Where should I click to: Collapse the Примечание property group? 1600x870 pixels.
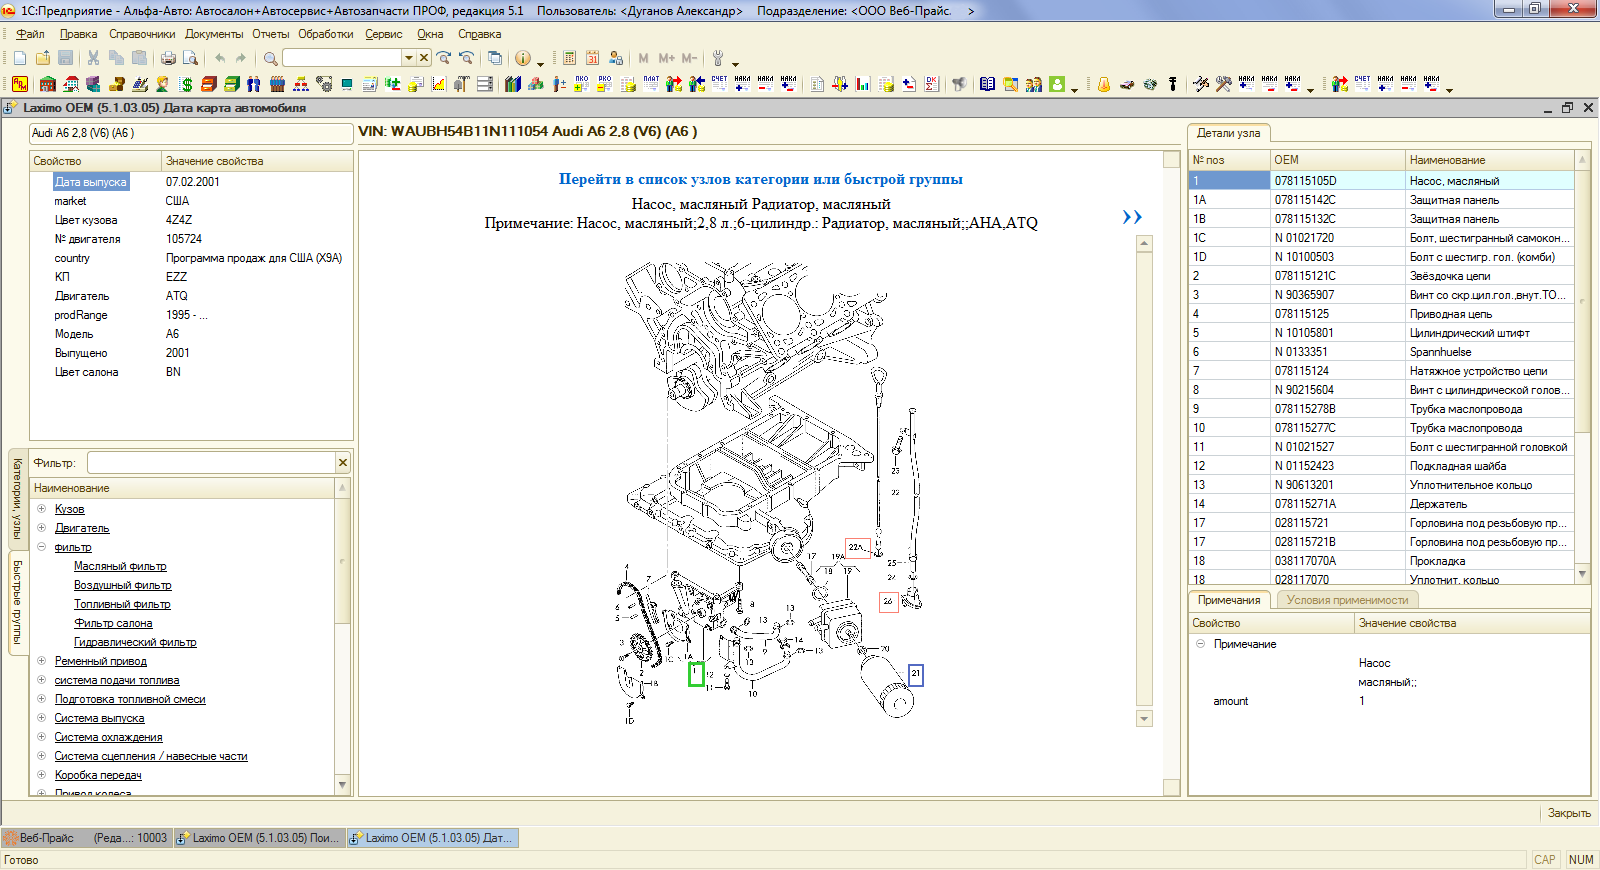[x=1200, y=644]
